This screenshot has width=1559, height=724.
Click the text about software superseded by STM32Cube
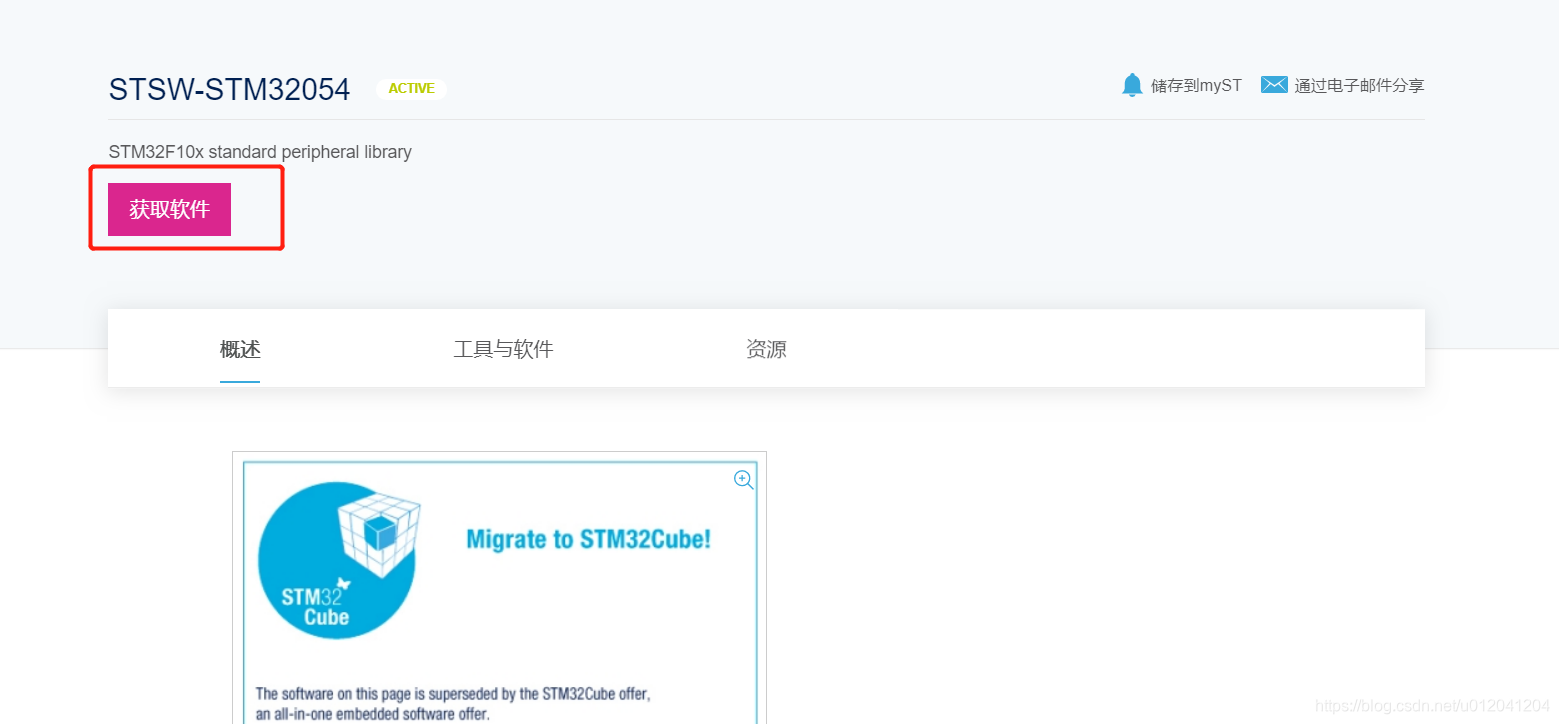453,704
